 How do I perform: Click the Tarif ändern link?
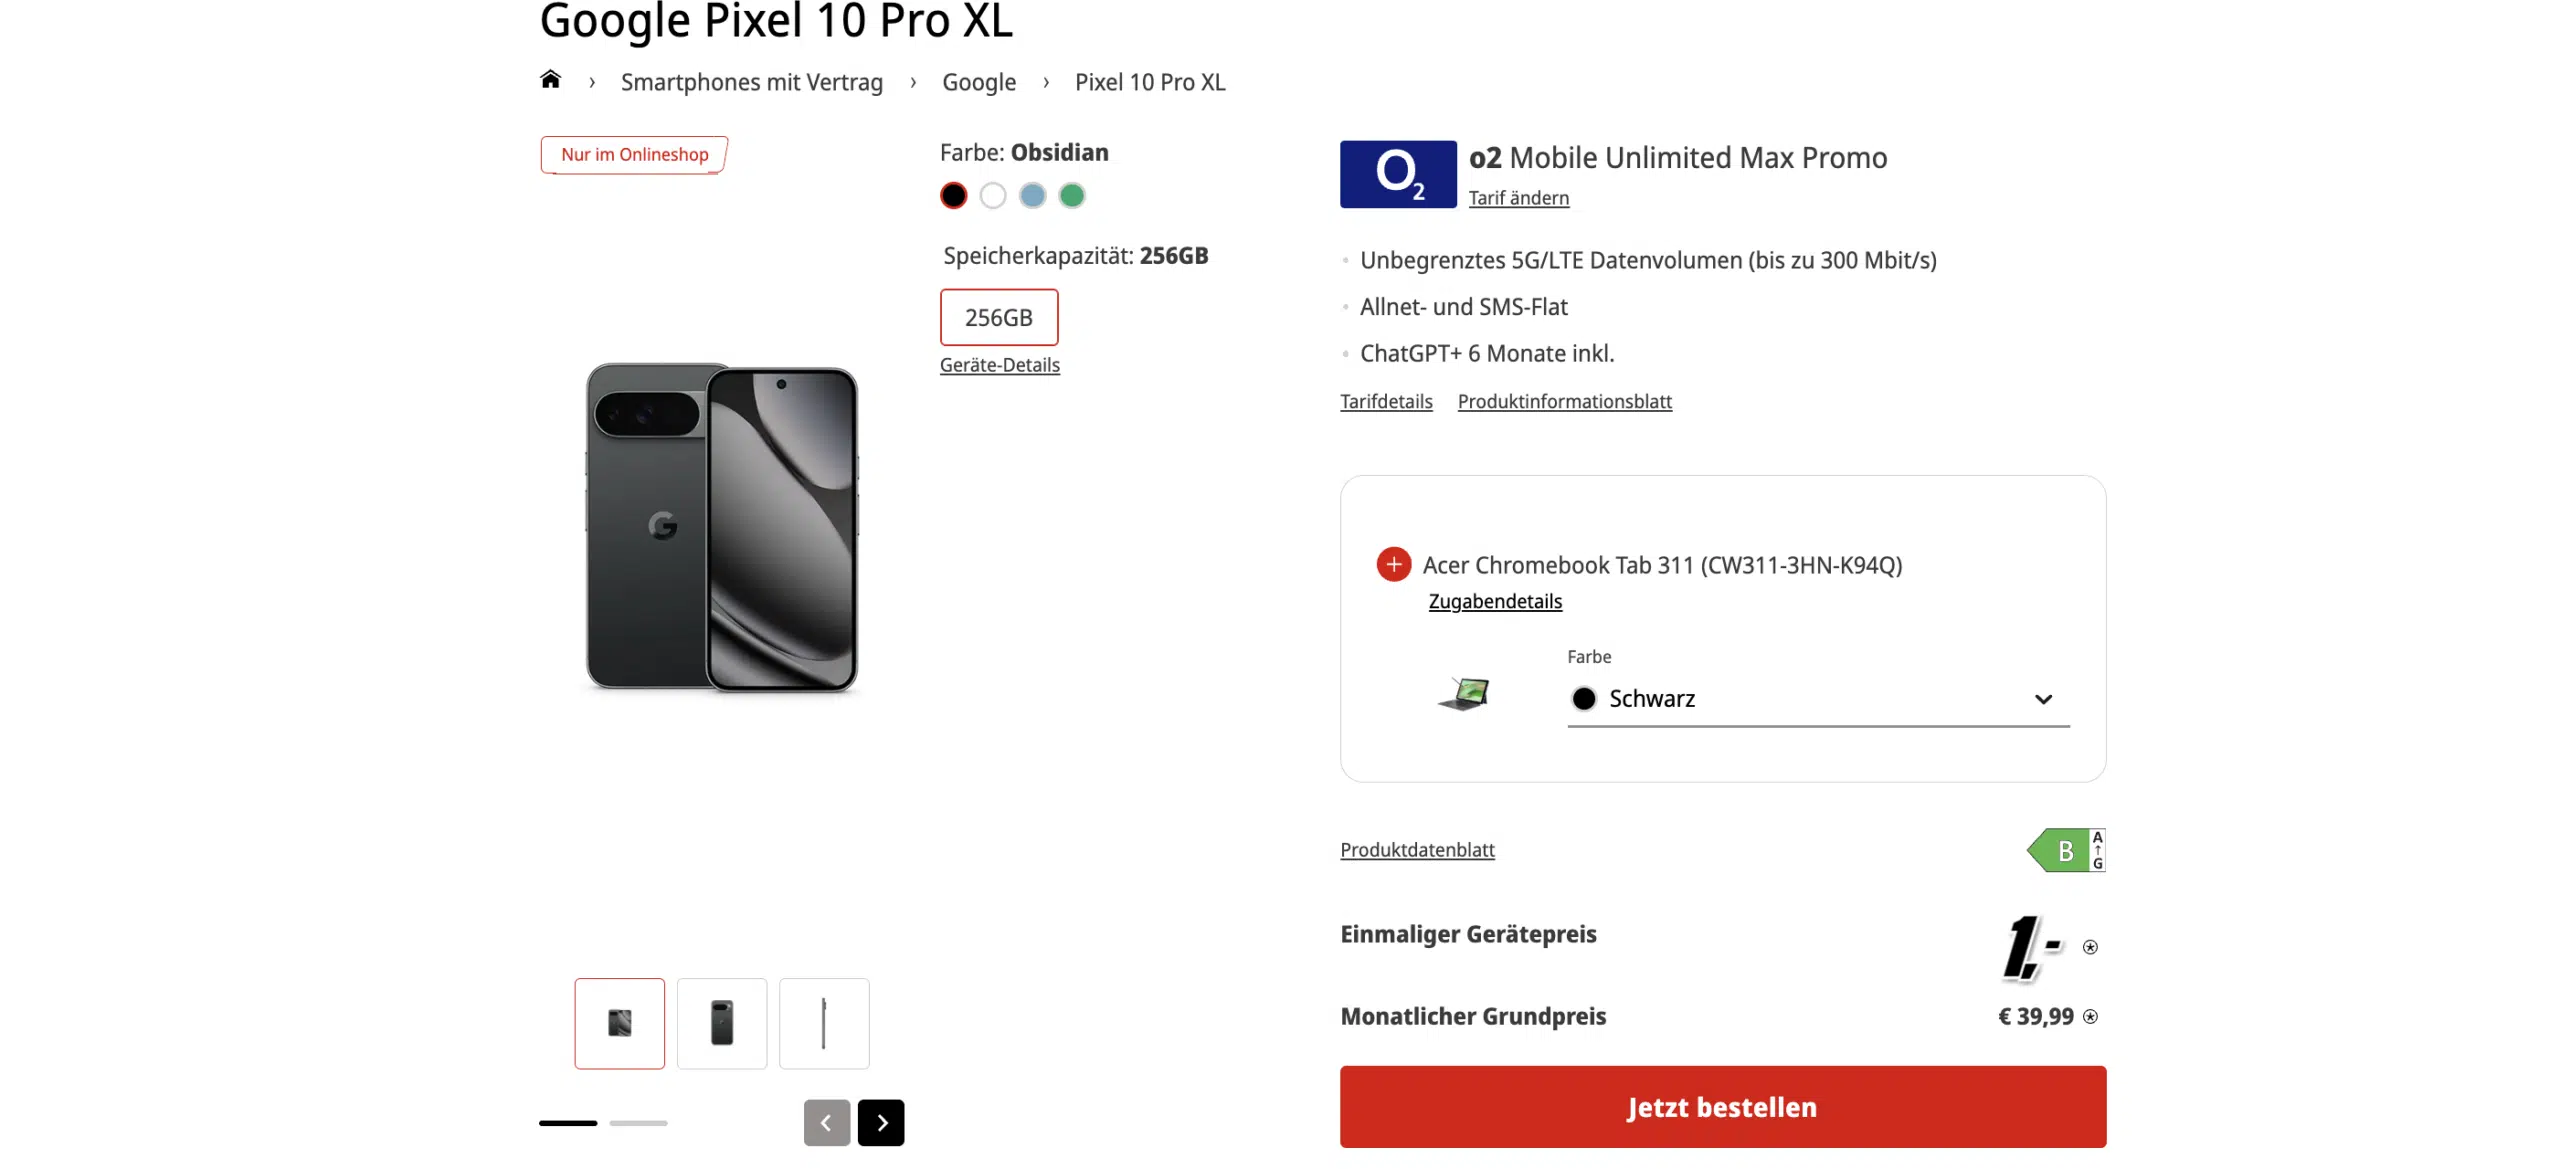1518,198
